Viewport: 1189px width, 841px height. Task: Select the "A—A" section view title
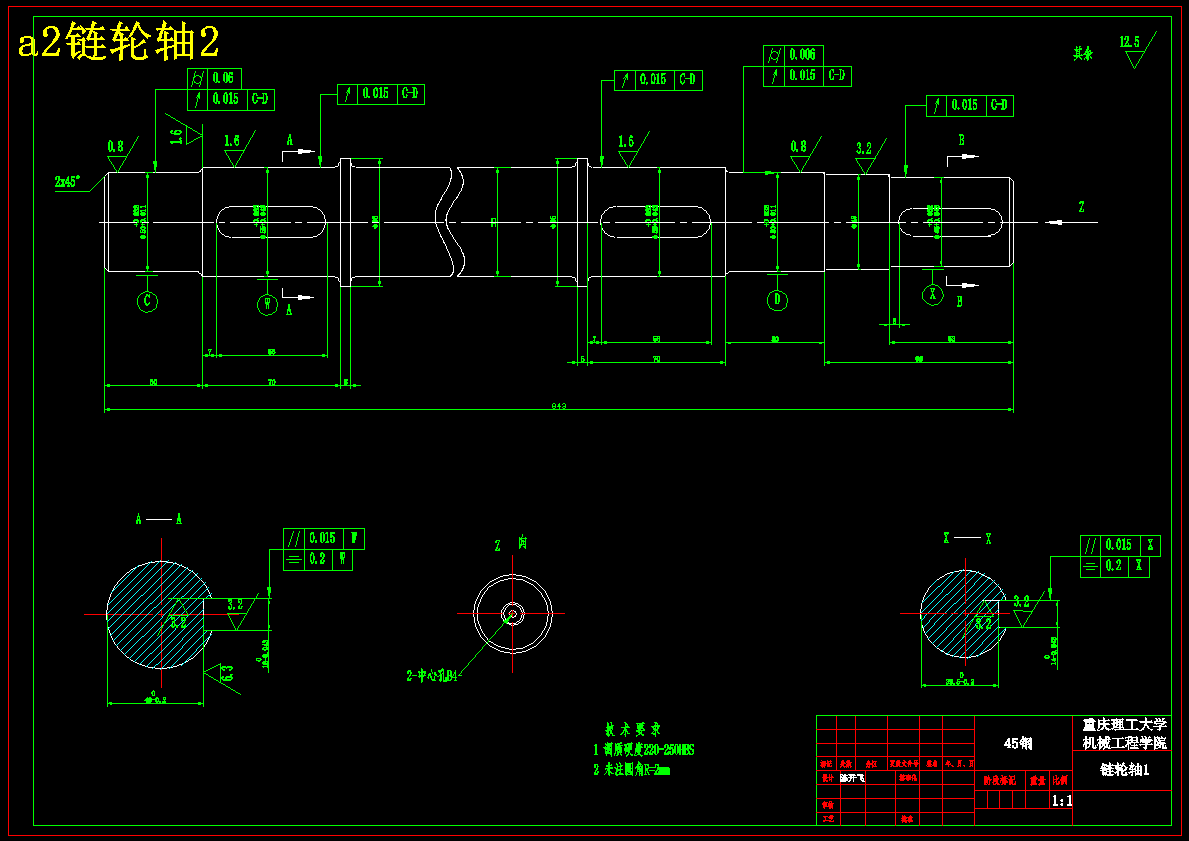[x=158, y=519]
